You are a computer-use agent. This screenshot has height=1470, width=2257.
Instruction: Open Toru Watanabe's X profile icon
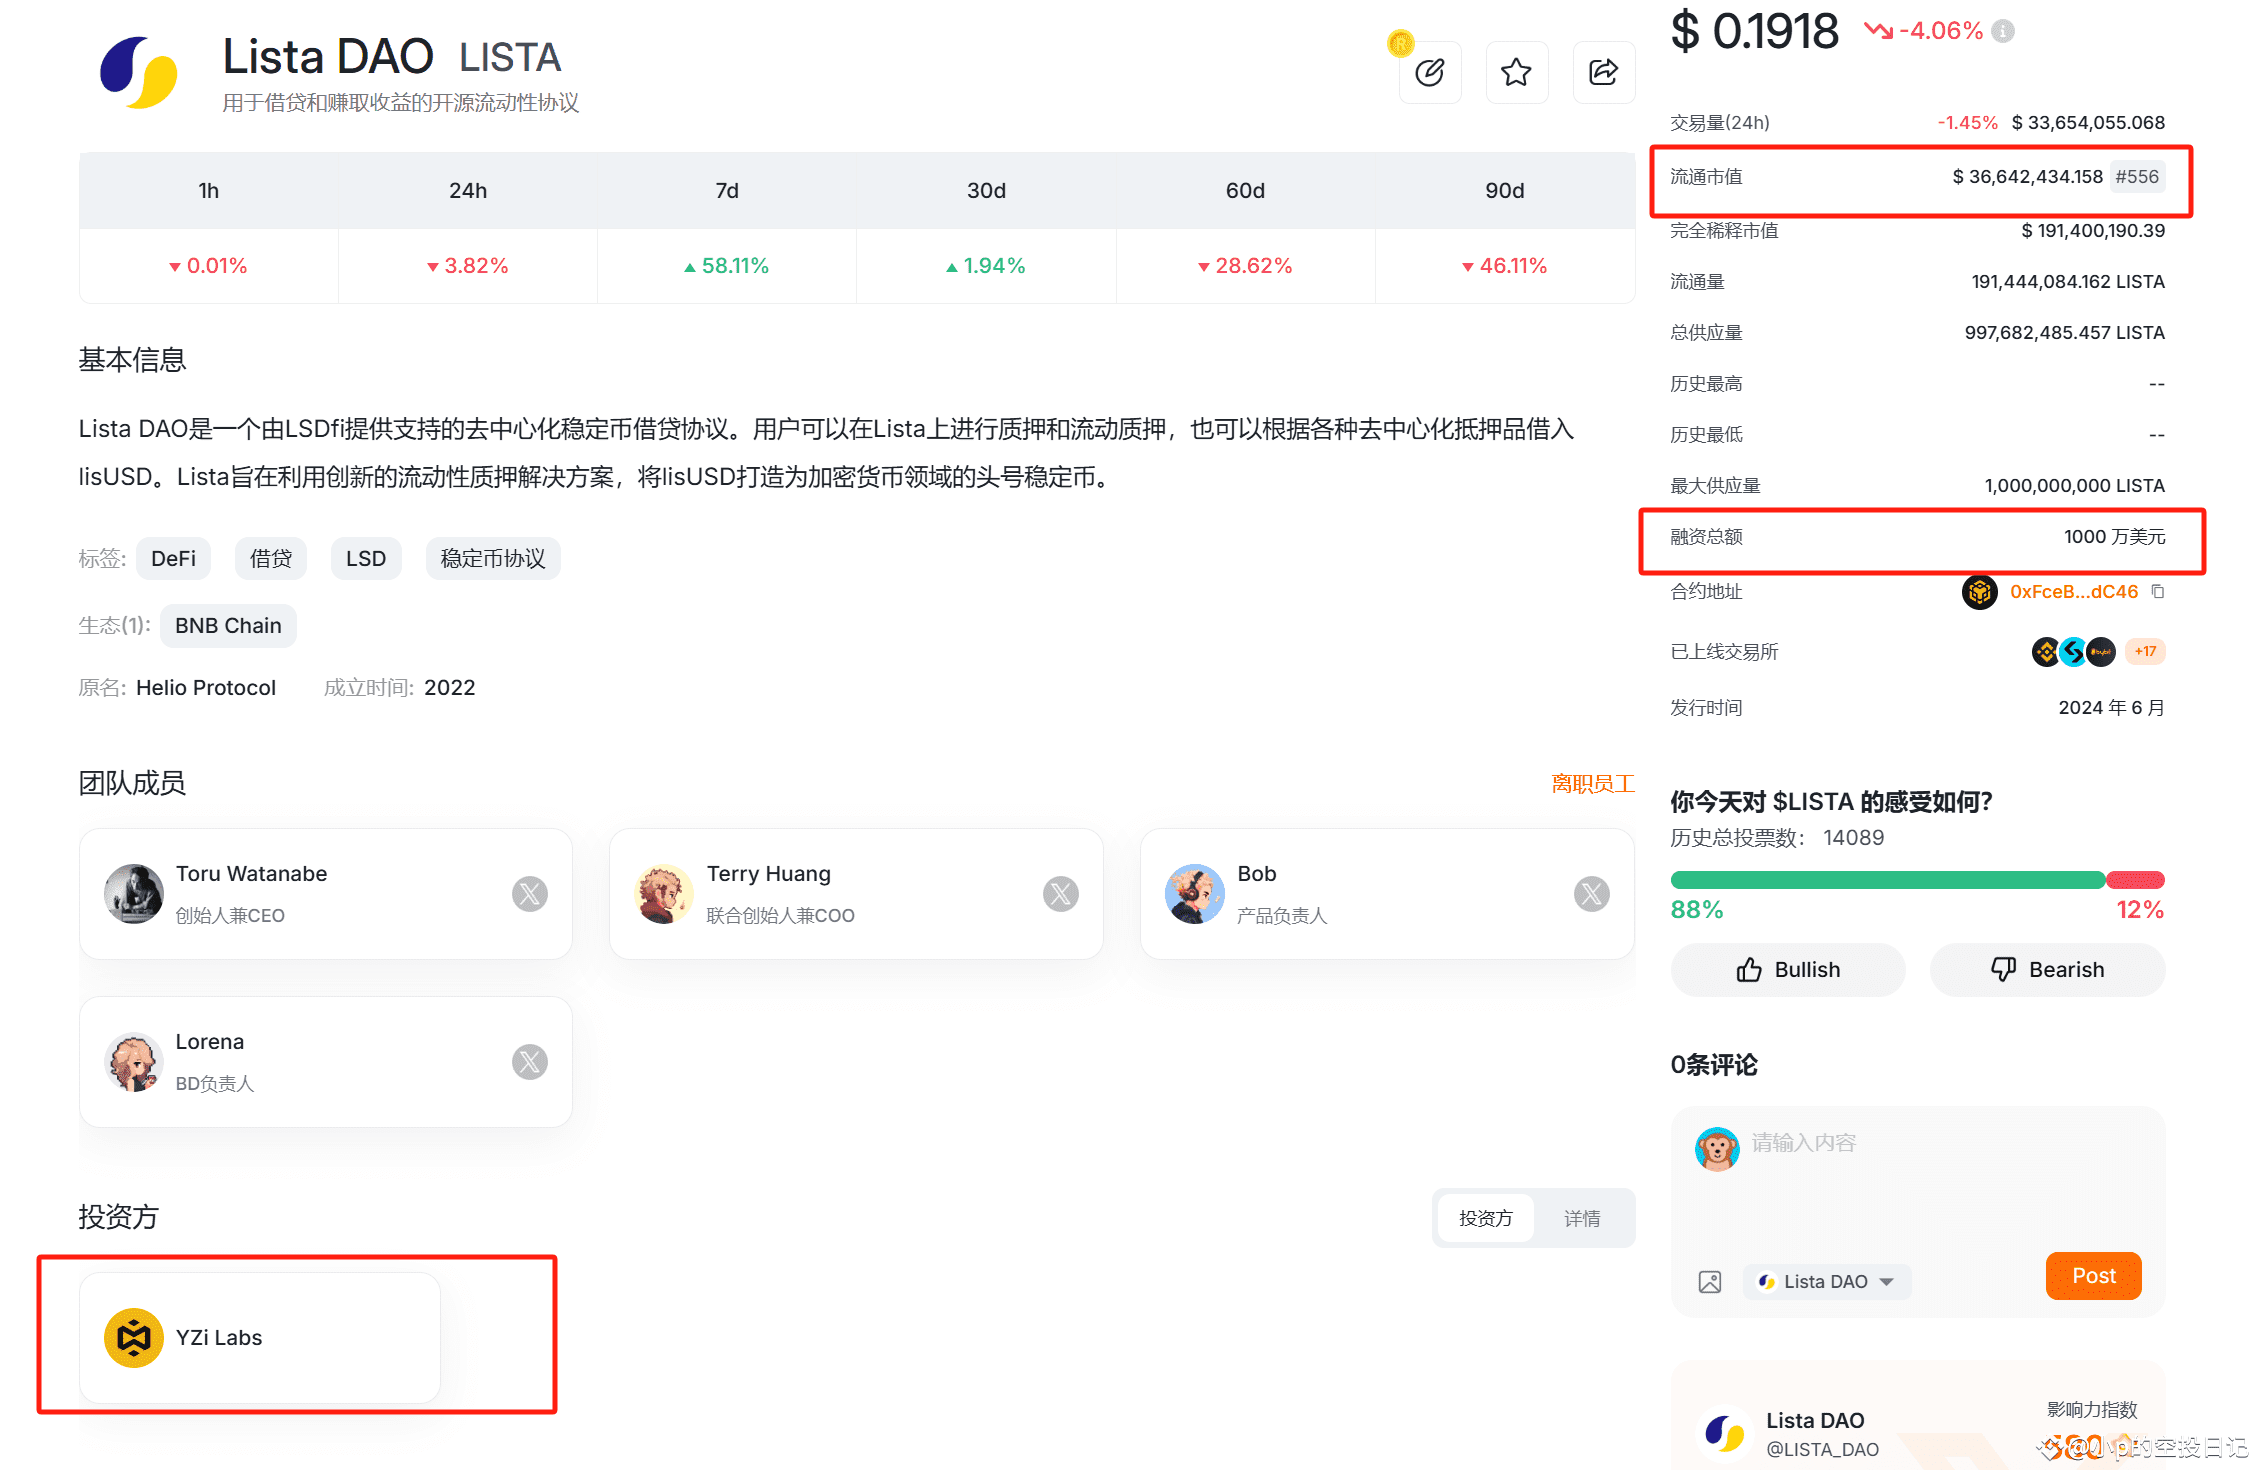(x=530, y=893)
